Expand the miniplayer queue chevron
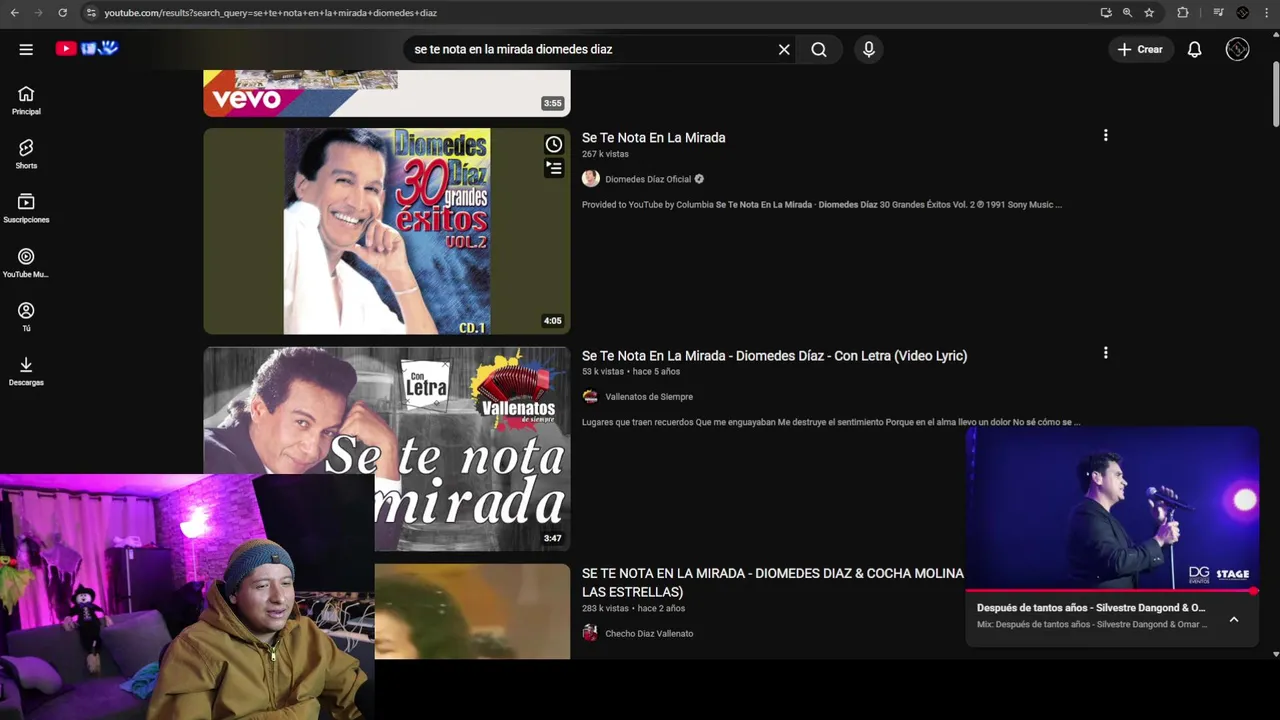The image size is (1280, 720). click(1233, 619)
